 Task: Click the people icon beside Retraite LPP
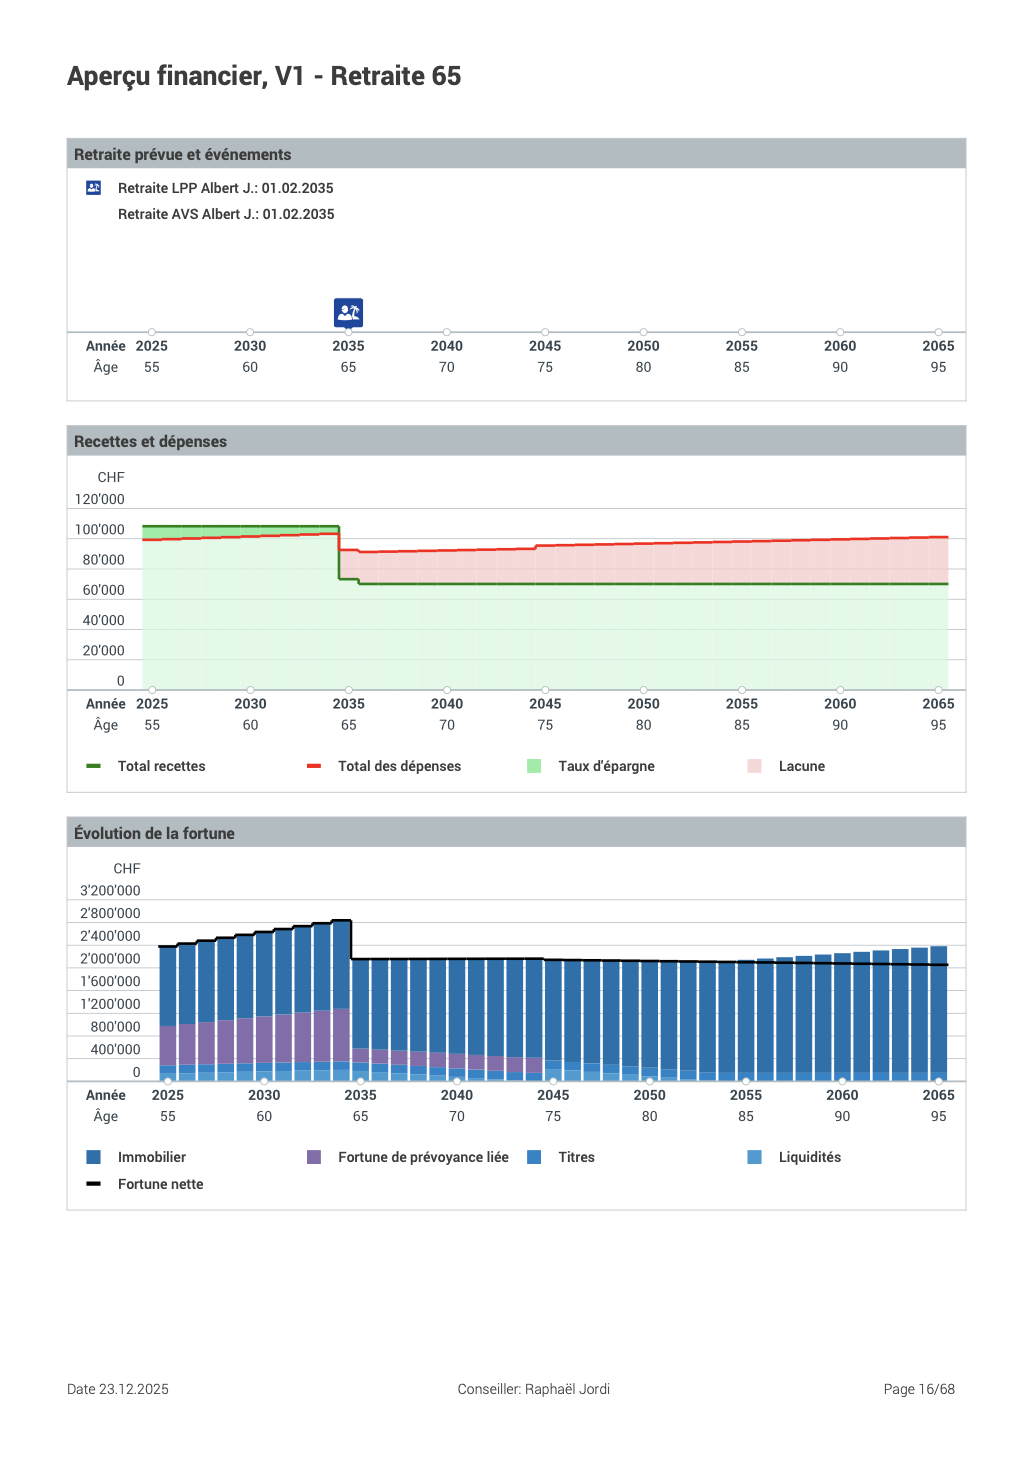click(94, 188)
